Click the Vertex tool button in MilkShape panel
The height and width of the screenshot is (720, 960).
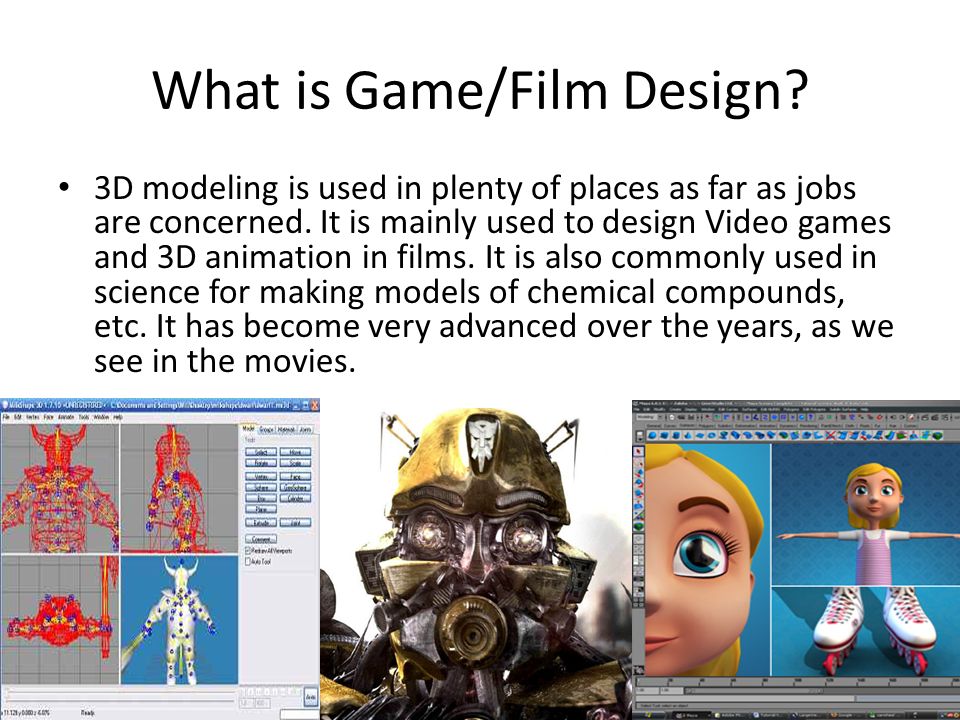261,476
